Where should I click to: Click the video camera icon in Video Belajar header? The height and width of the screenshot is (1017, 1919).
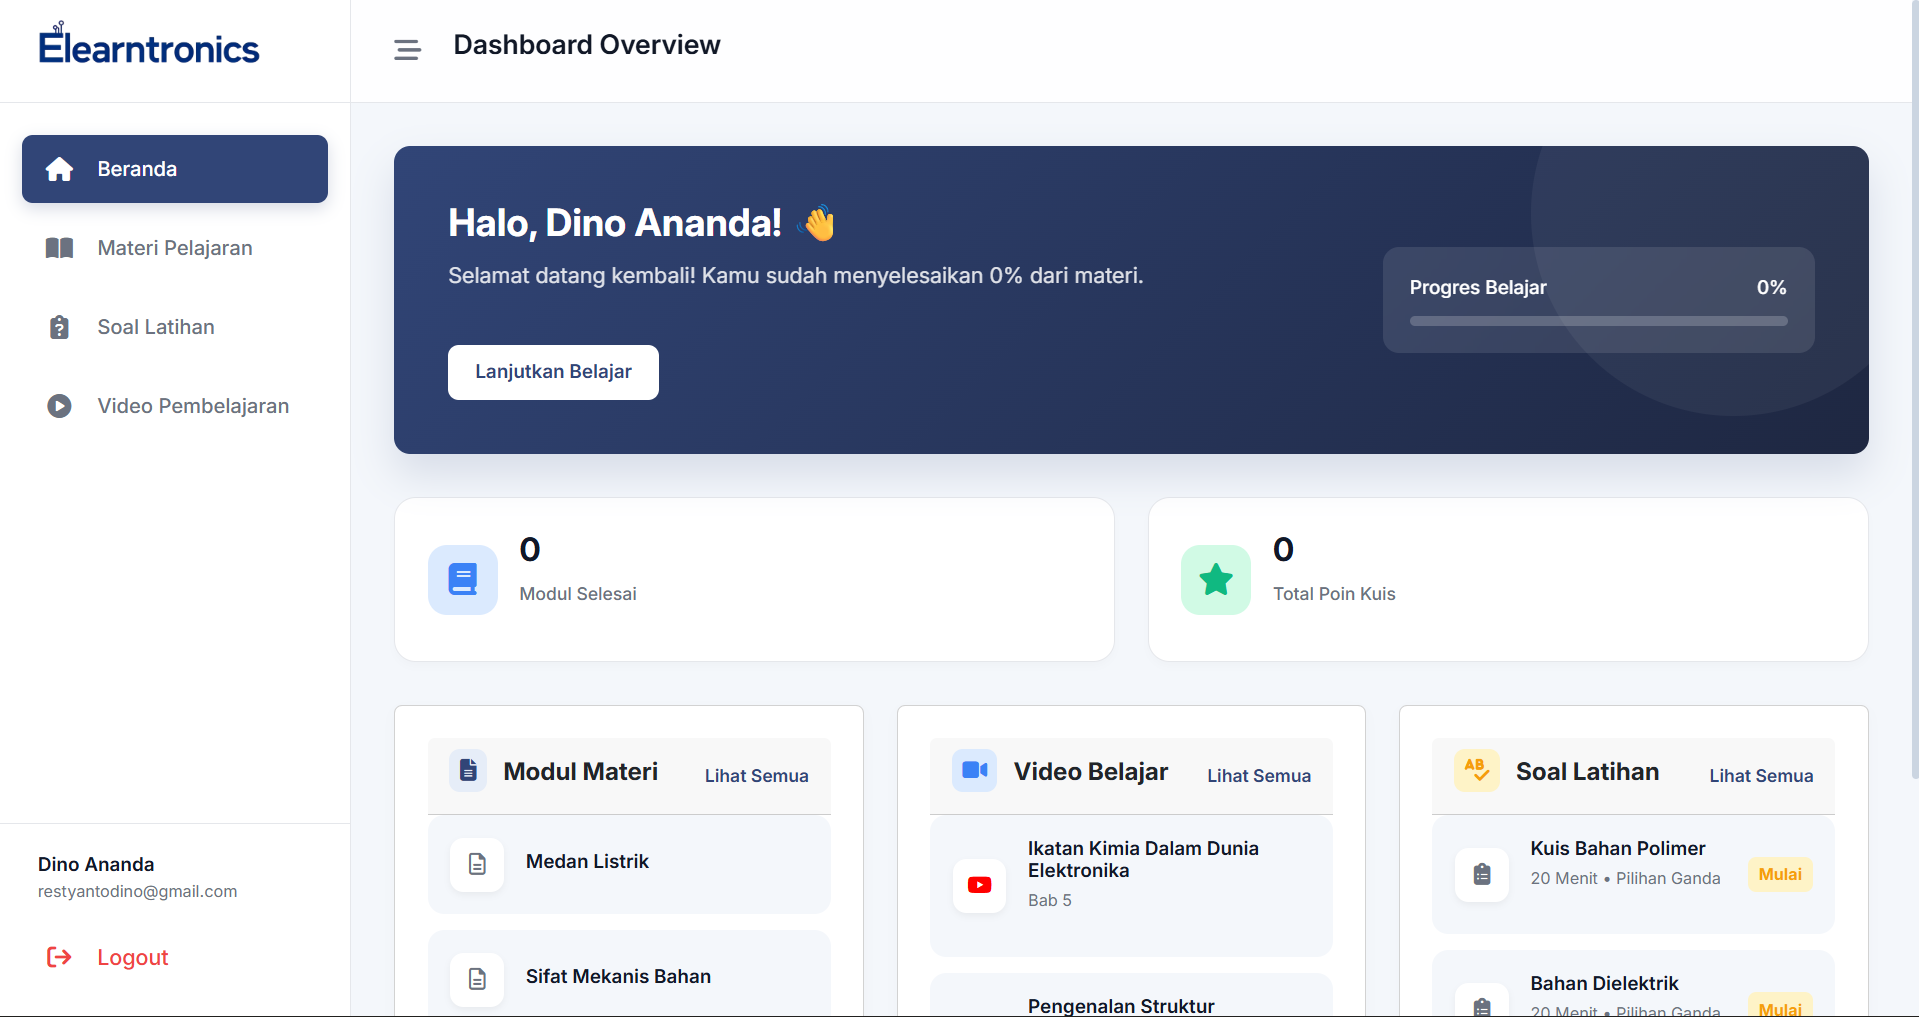[x=974, y=770]
